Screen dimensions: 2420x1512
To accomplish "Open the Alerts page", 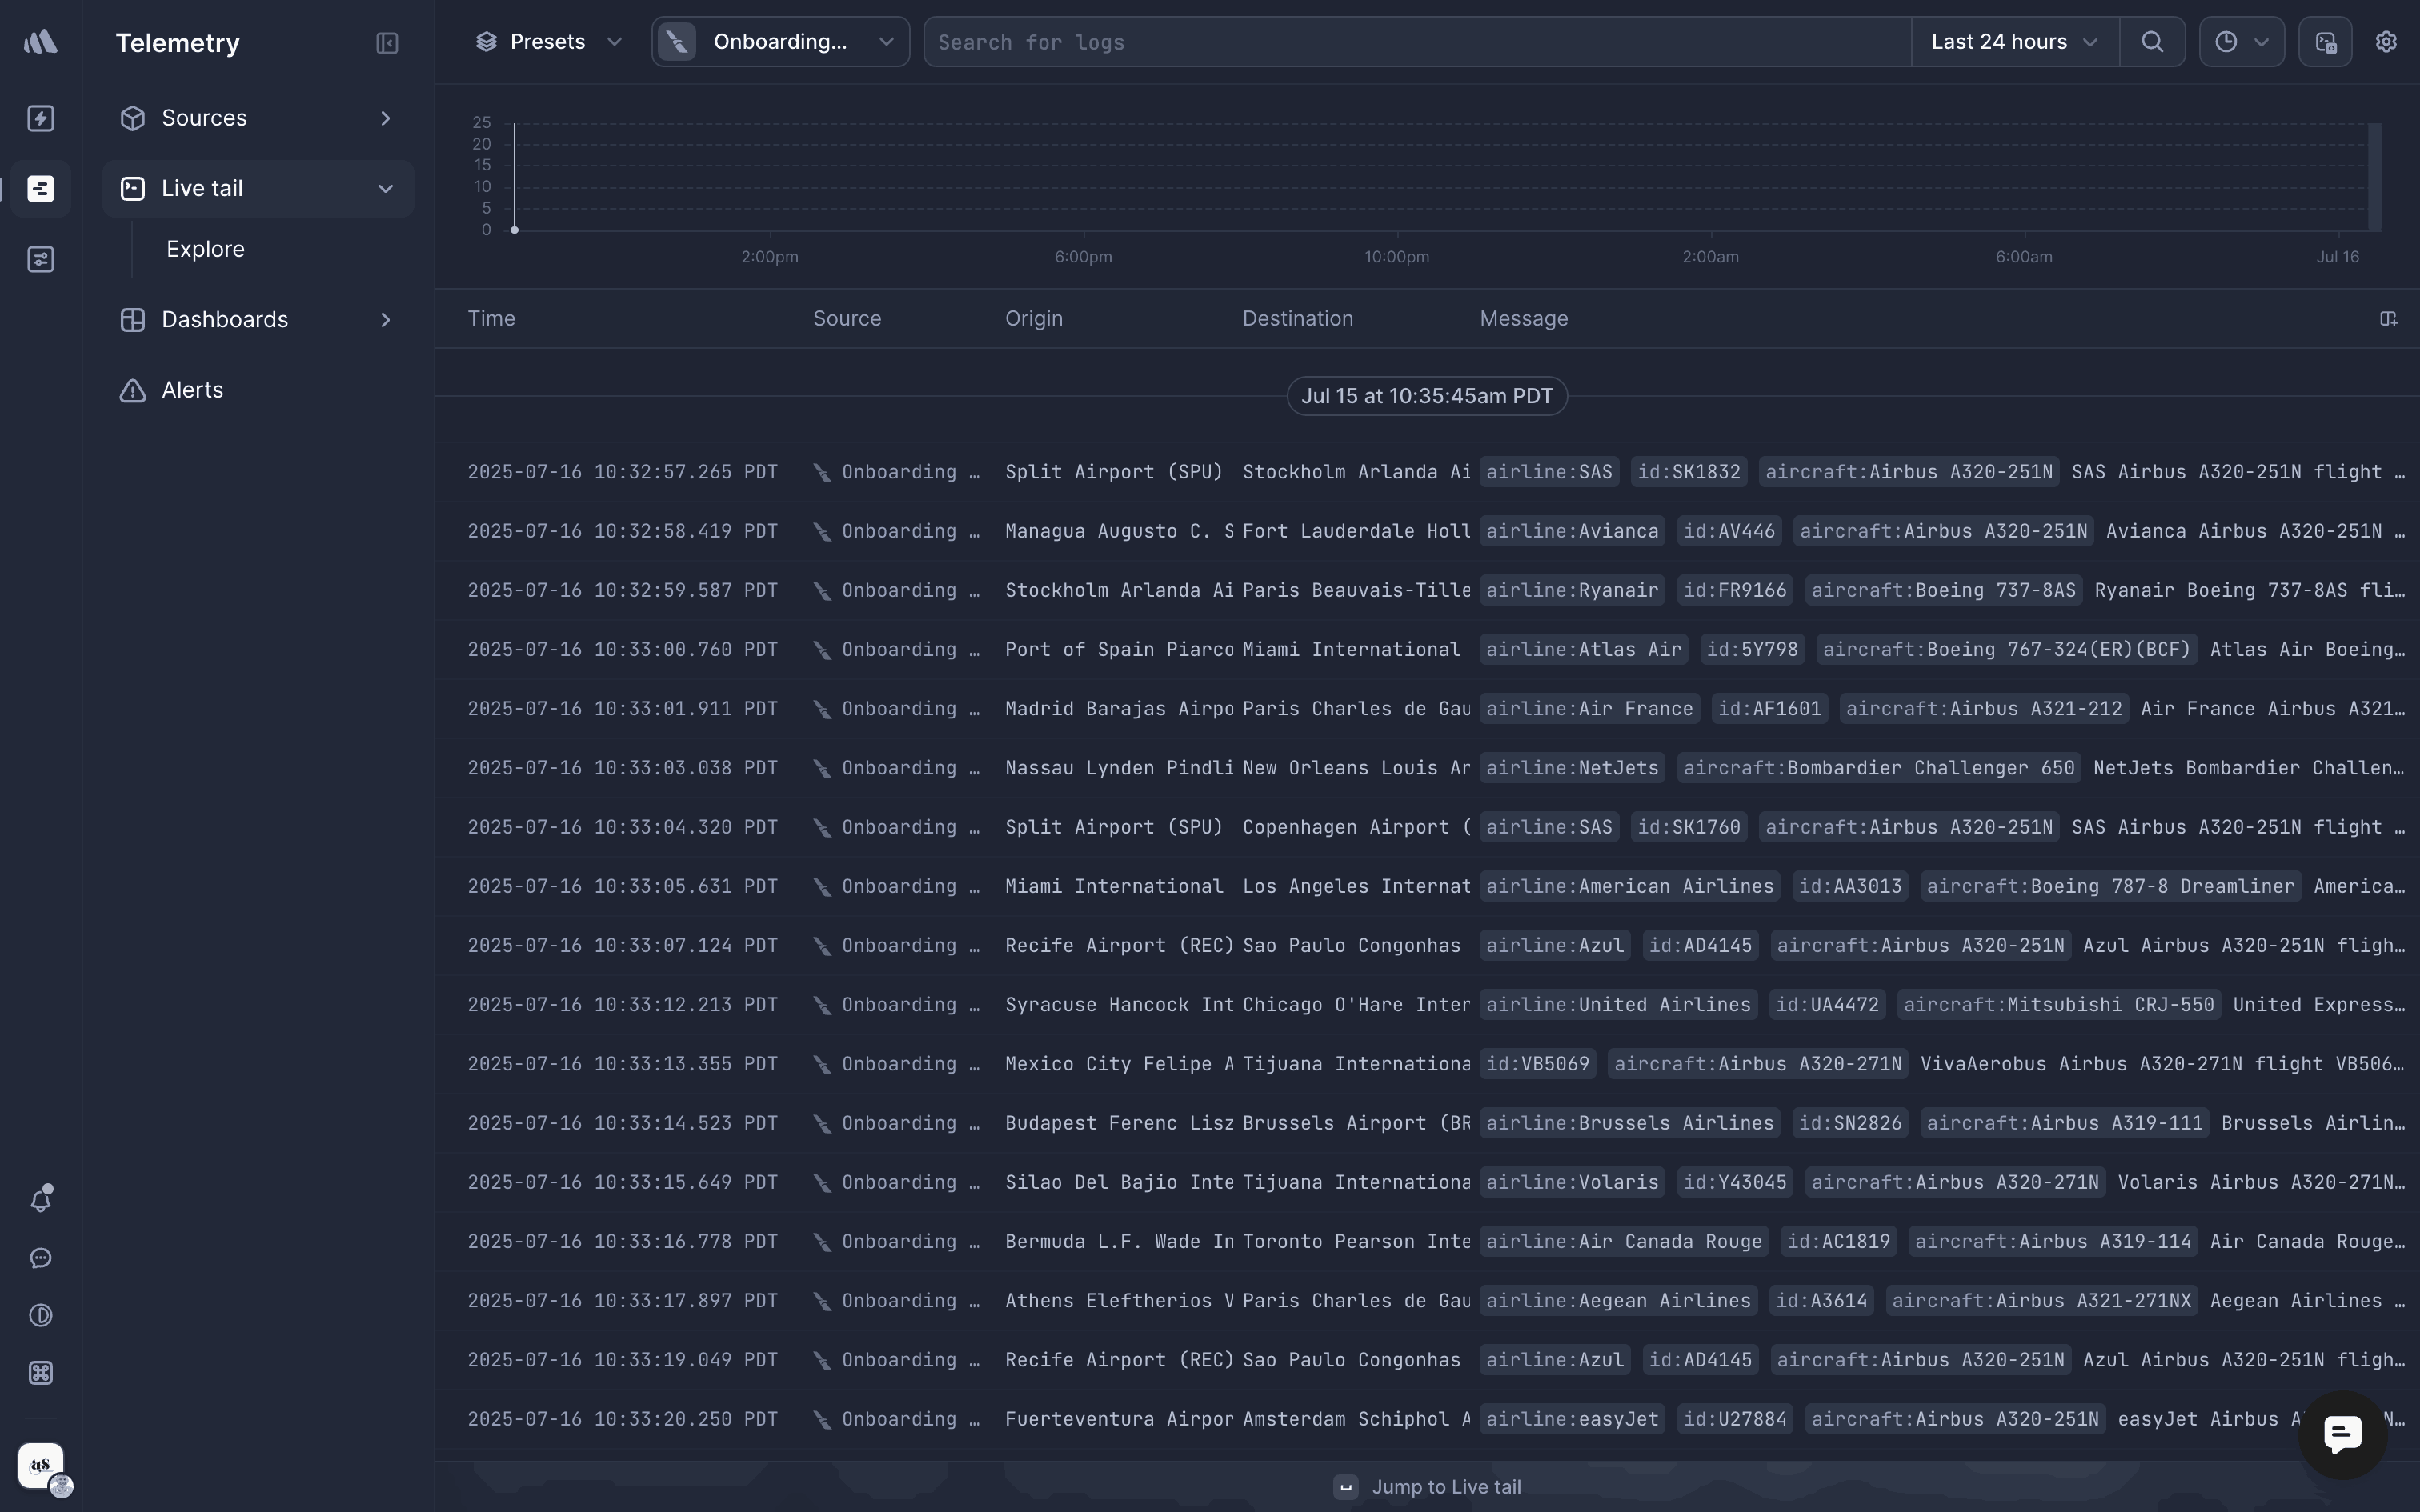I will click(192, 390).
